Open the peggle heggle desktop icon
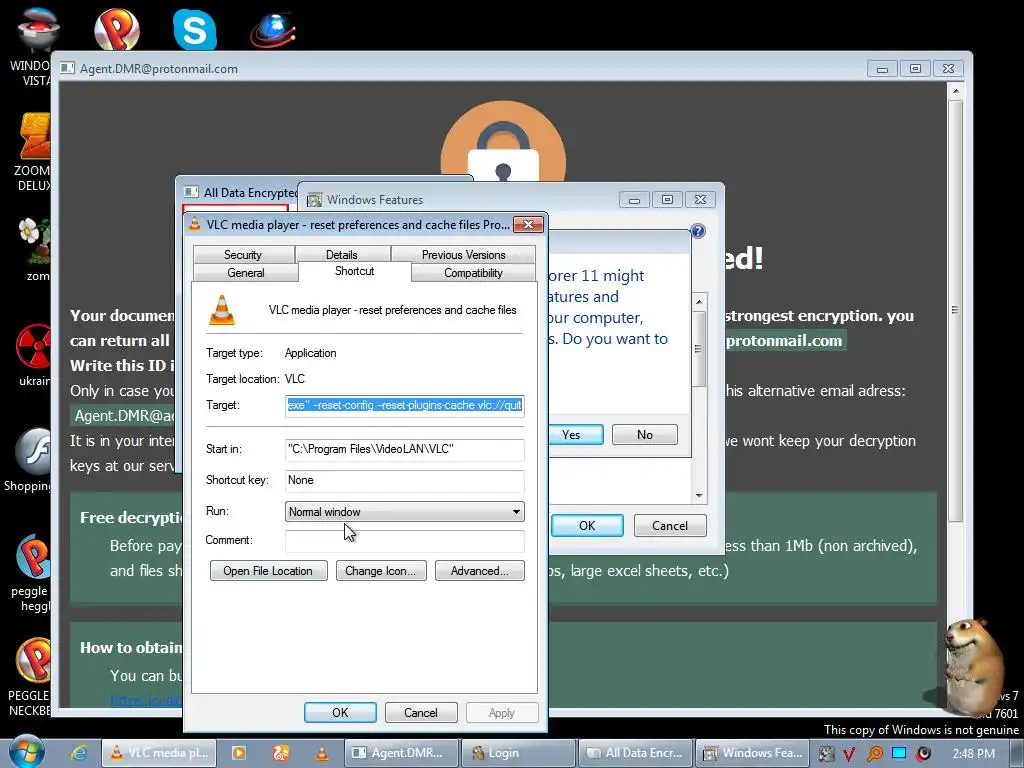1024x768 pixels. click(x=31, y=573)
